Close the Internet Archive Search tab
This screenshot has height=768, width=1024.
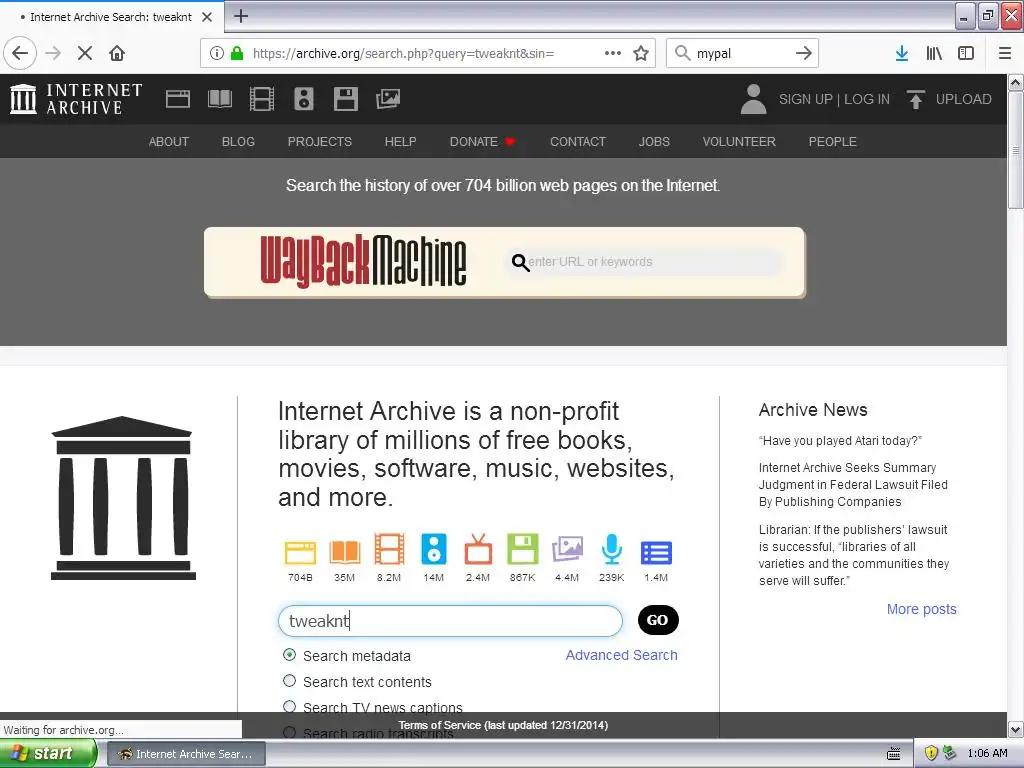tap(207, 17)
